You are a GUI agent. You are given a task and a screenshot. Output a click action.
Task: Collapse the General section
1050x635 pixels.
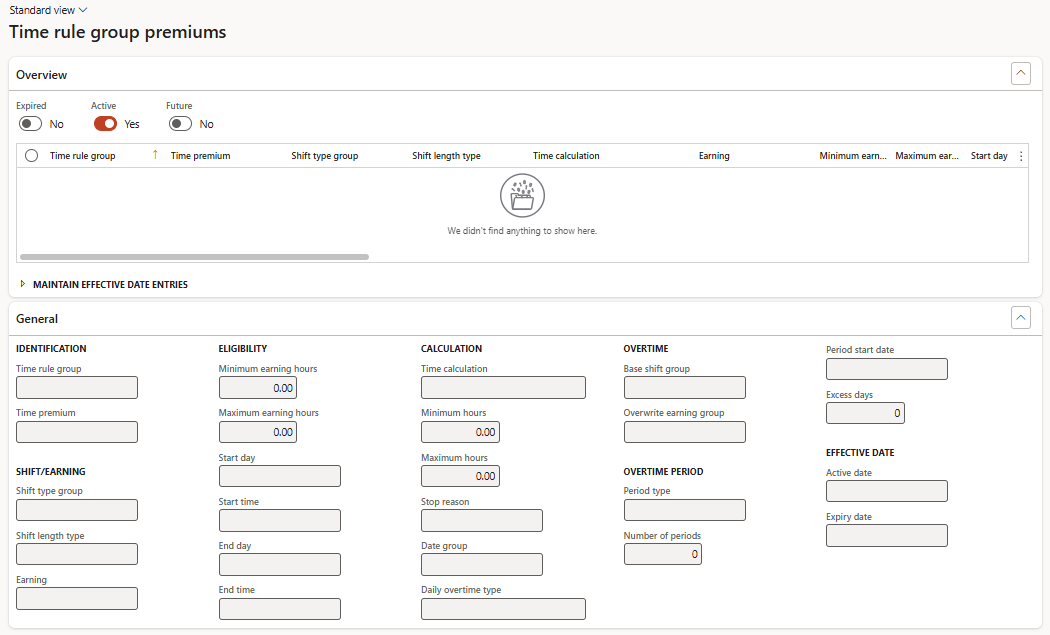tap(1021, 318)
